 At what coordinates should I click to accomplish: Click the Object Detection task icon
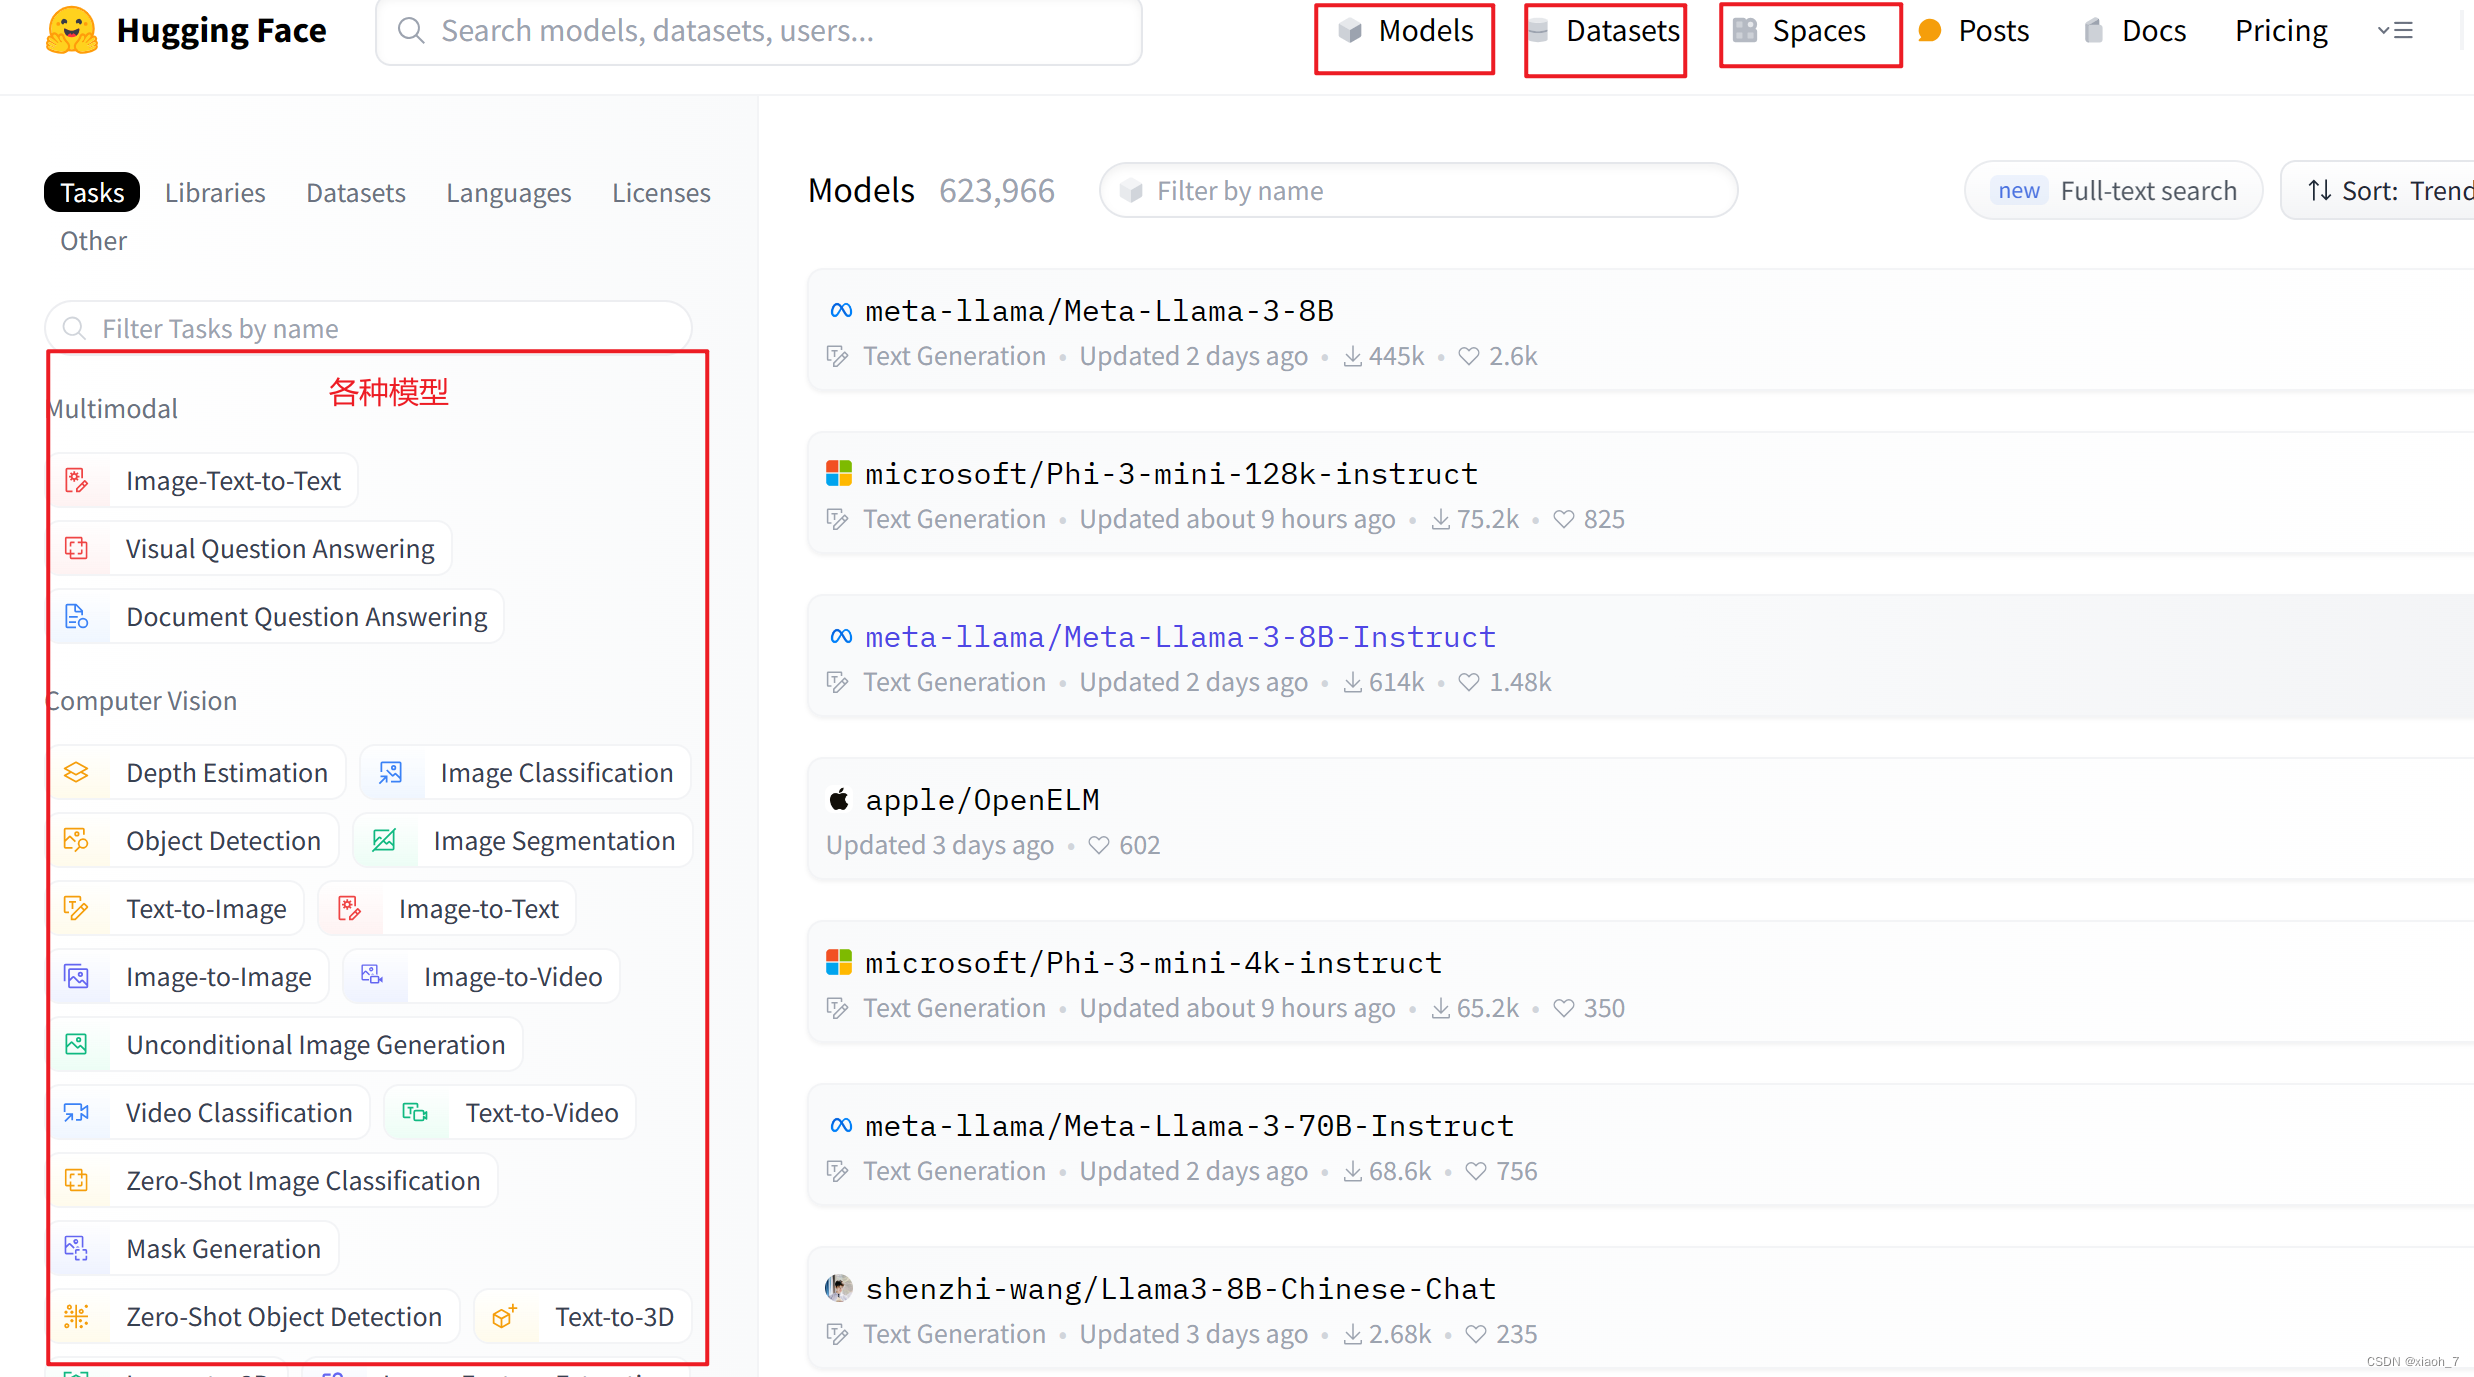[x=77, y=841]
